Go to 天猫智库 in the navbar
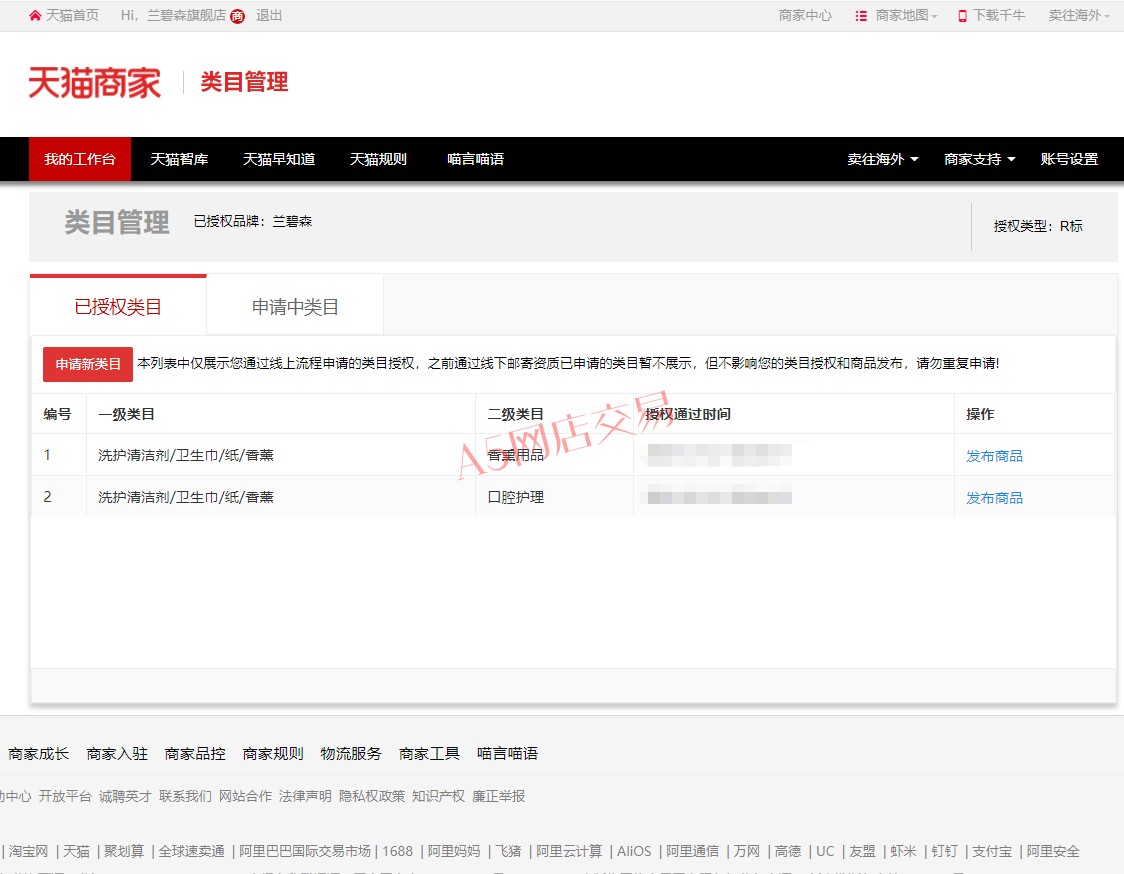Screen dimensions: 1124x874 point(179,159)
